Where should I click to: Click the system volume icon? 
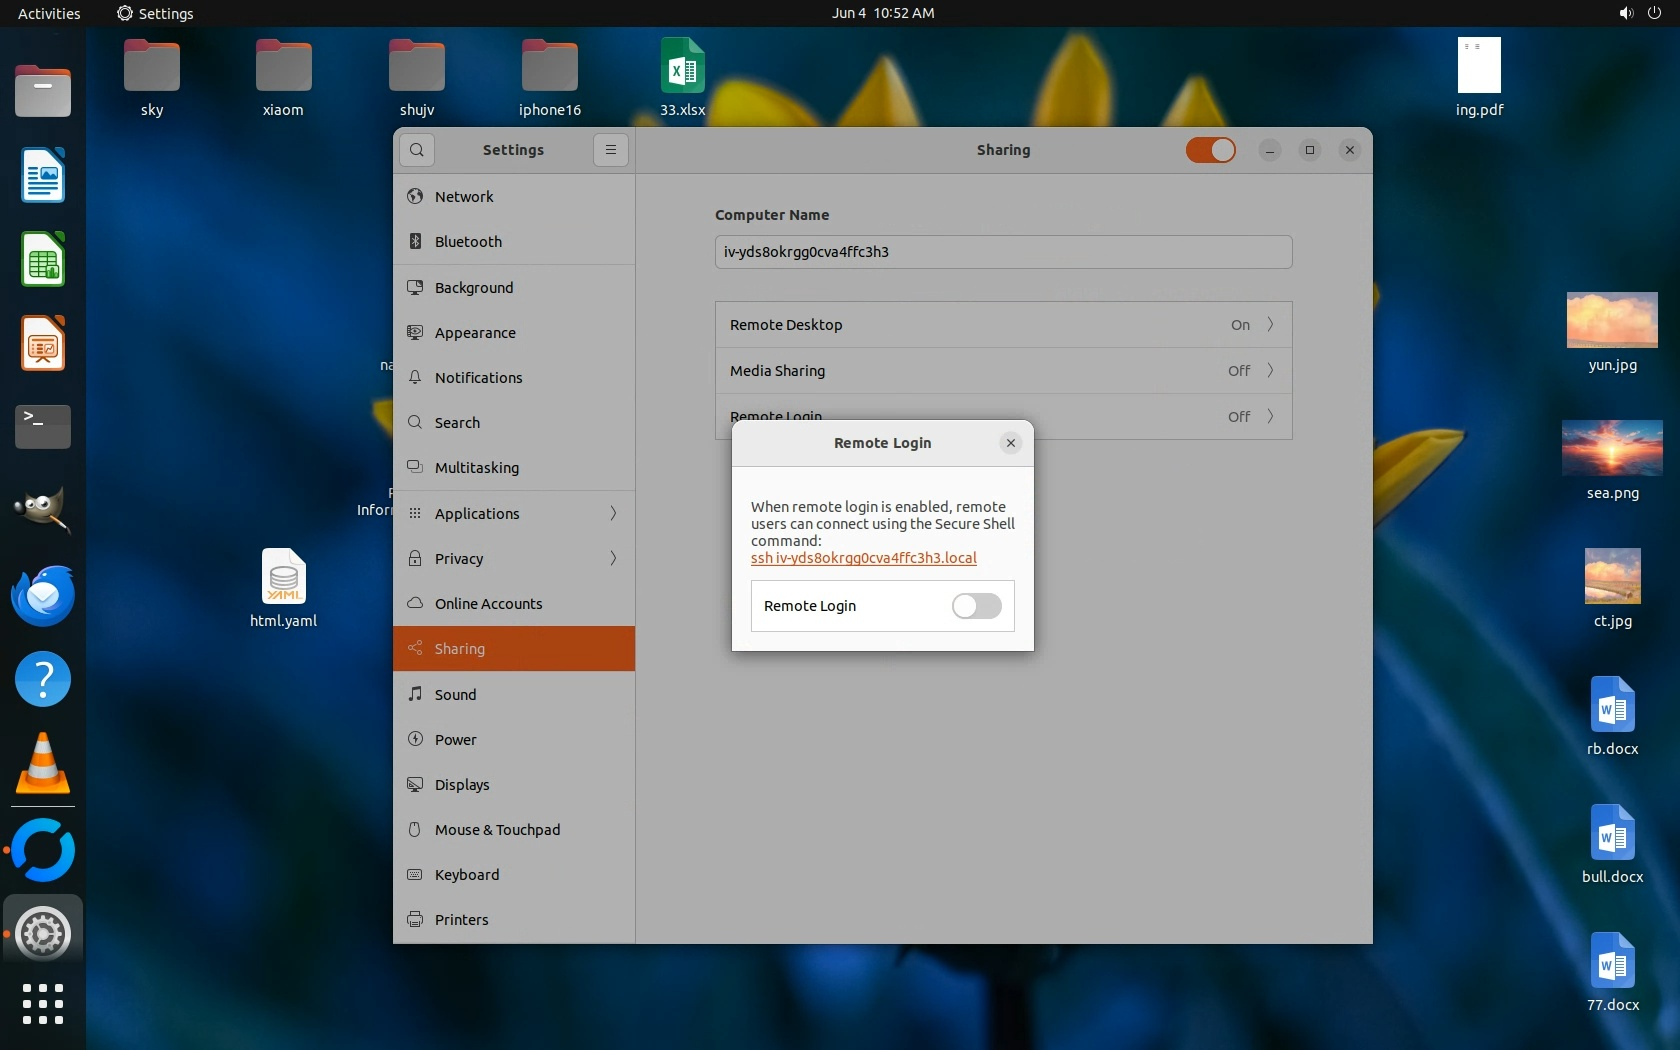point(1625,13)
